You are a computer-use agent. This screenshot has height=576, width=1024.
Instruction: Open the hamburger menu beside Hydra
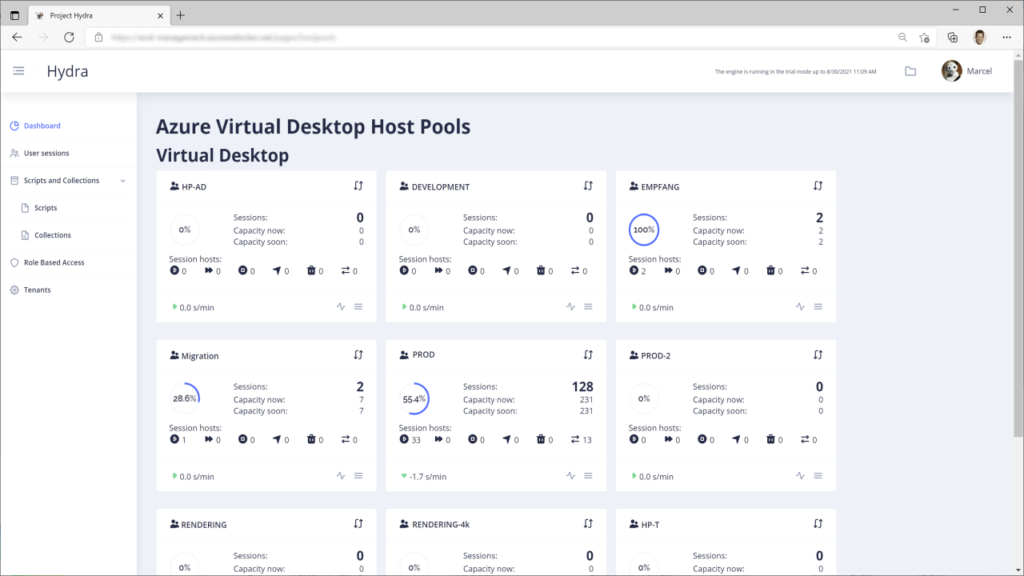pos(18,71)
